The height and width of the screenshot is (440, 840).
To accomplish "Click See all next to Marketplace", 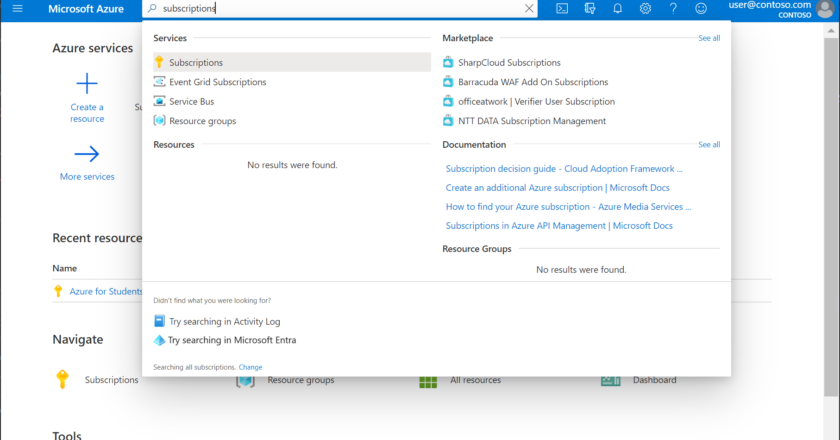I will pos(709,38).
